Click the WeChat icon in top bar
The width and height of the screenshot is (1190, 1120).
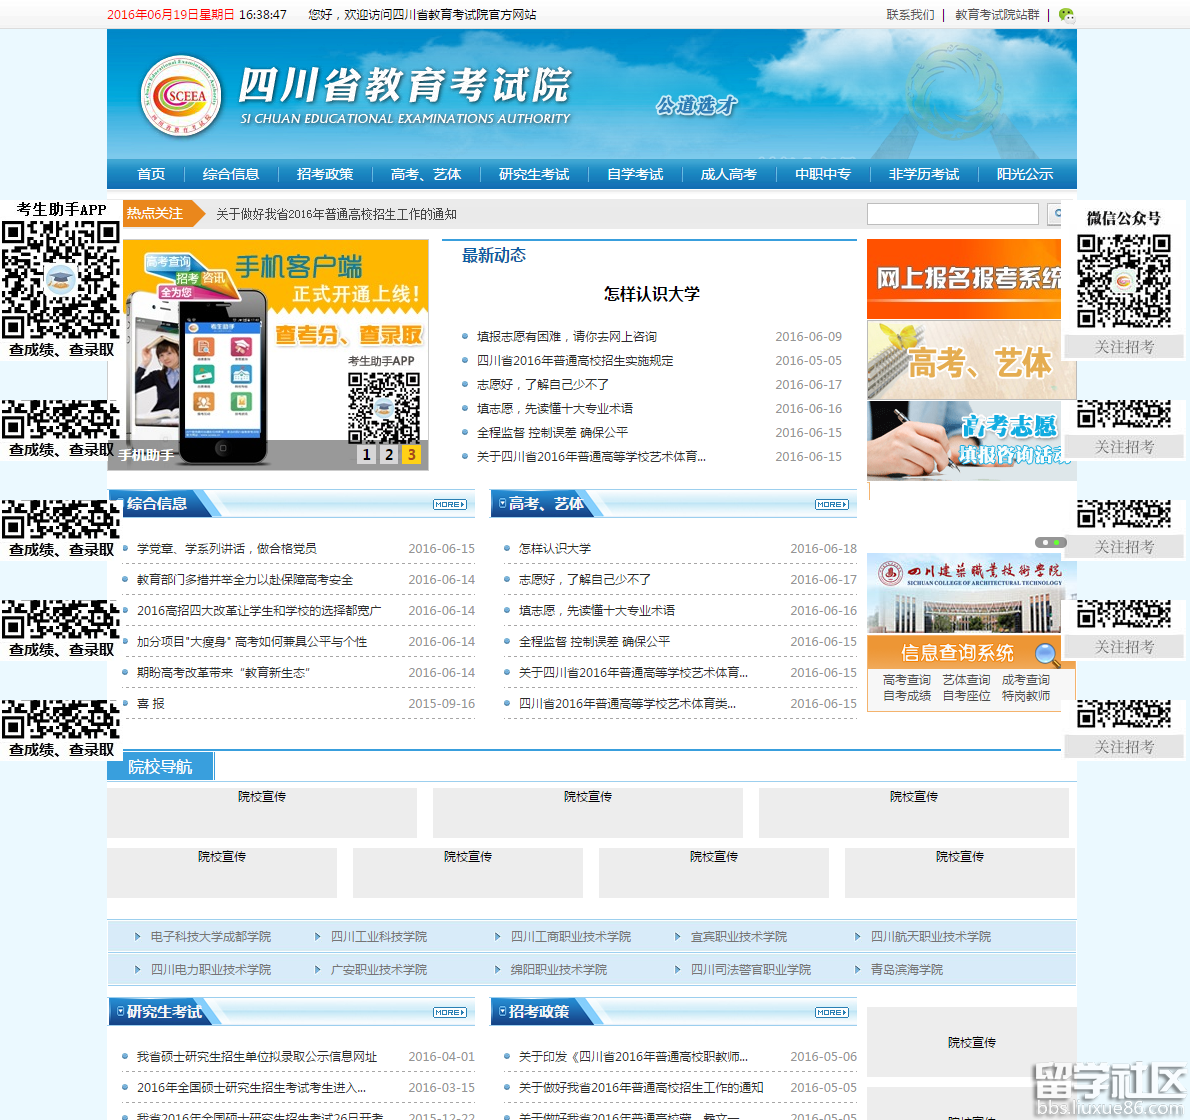1066,15
